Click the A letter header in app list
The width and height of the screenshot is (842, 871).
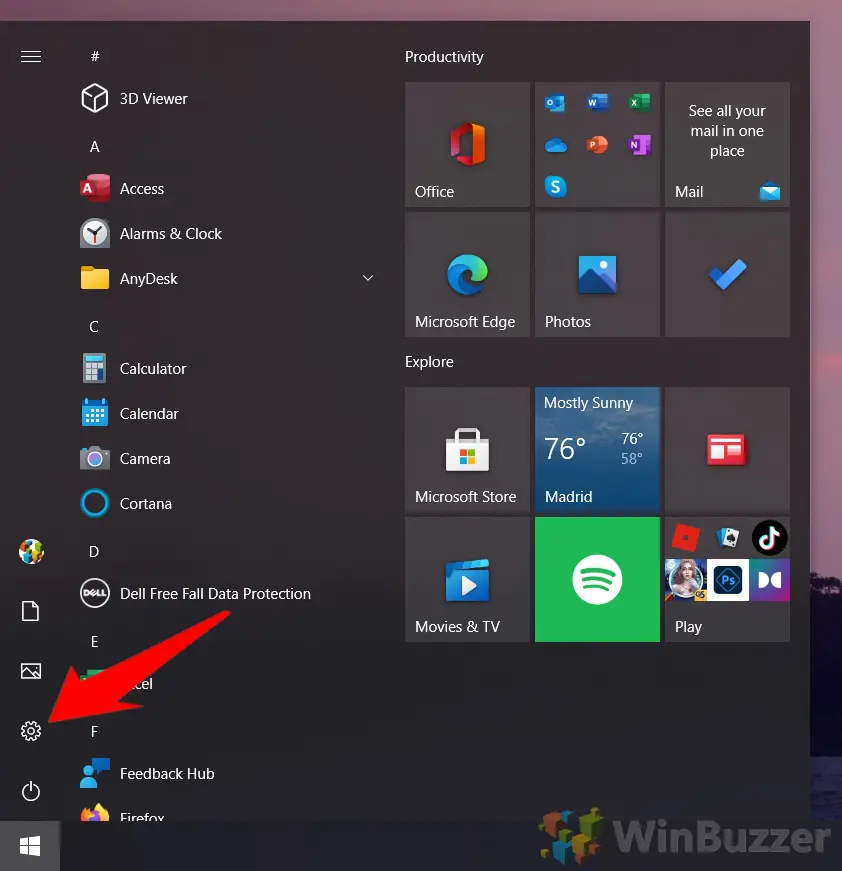94,147
